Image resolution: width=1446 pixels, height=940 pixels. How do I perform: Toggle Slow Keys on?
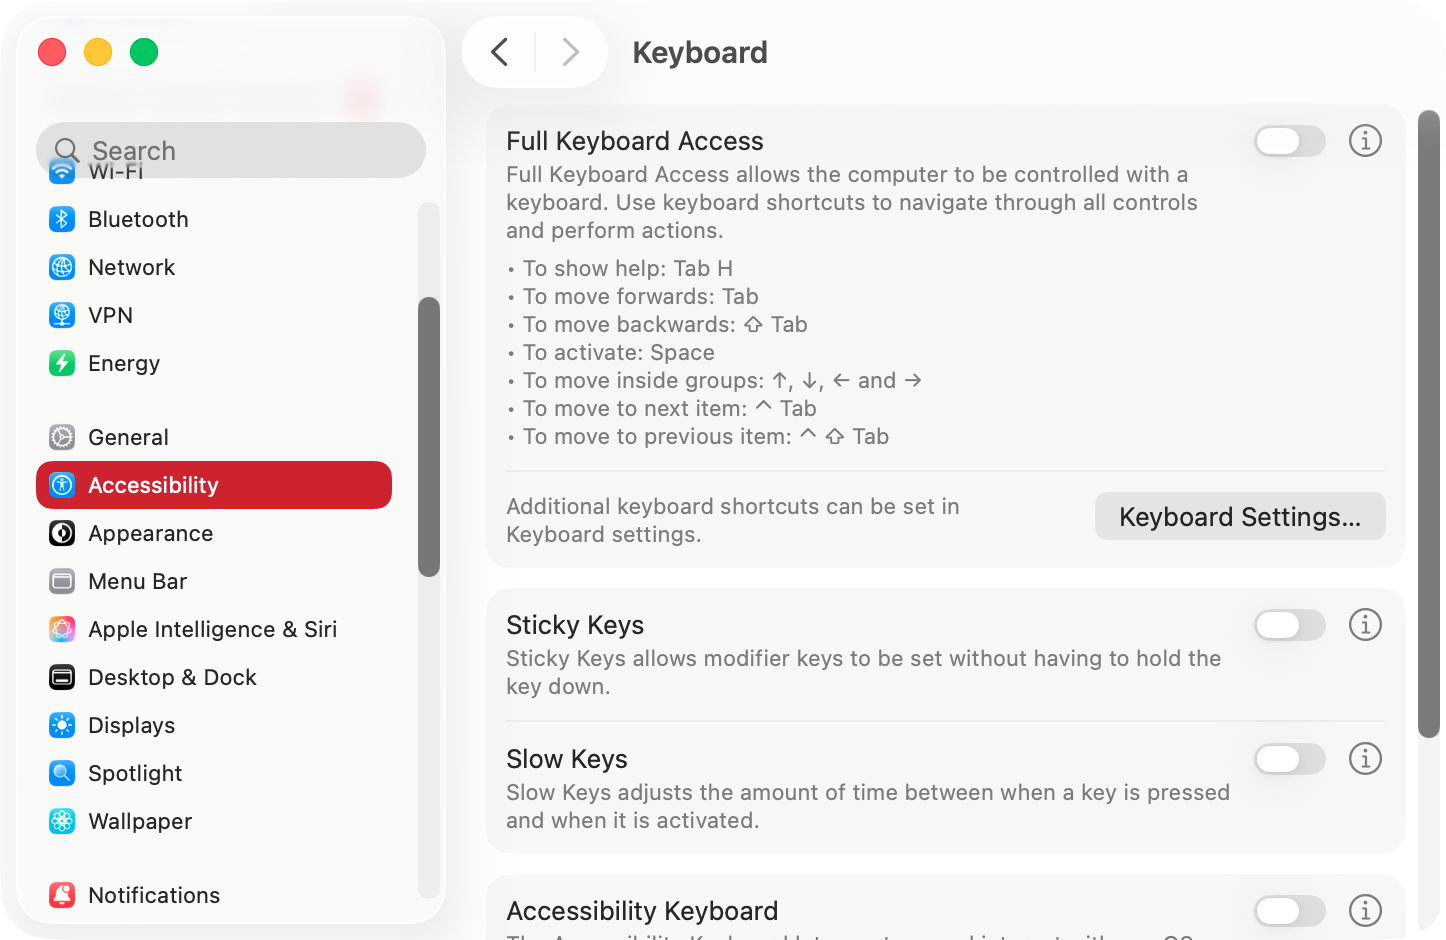(1289, 759)
